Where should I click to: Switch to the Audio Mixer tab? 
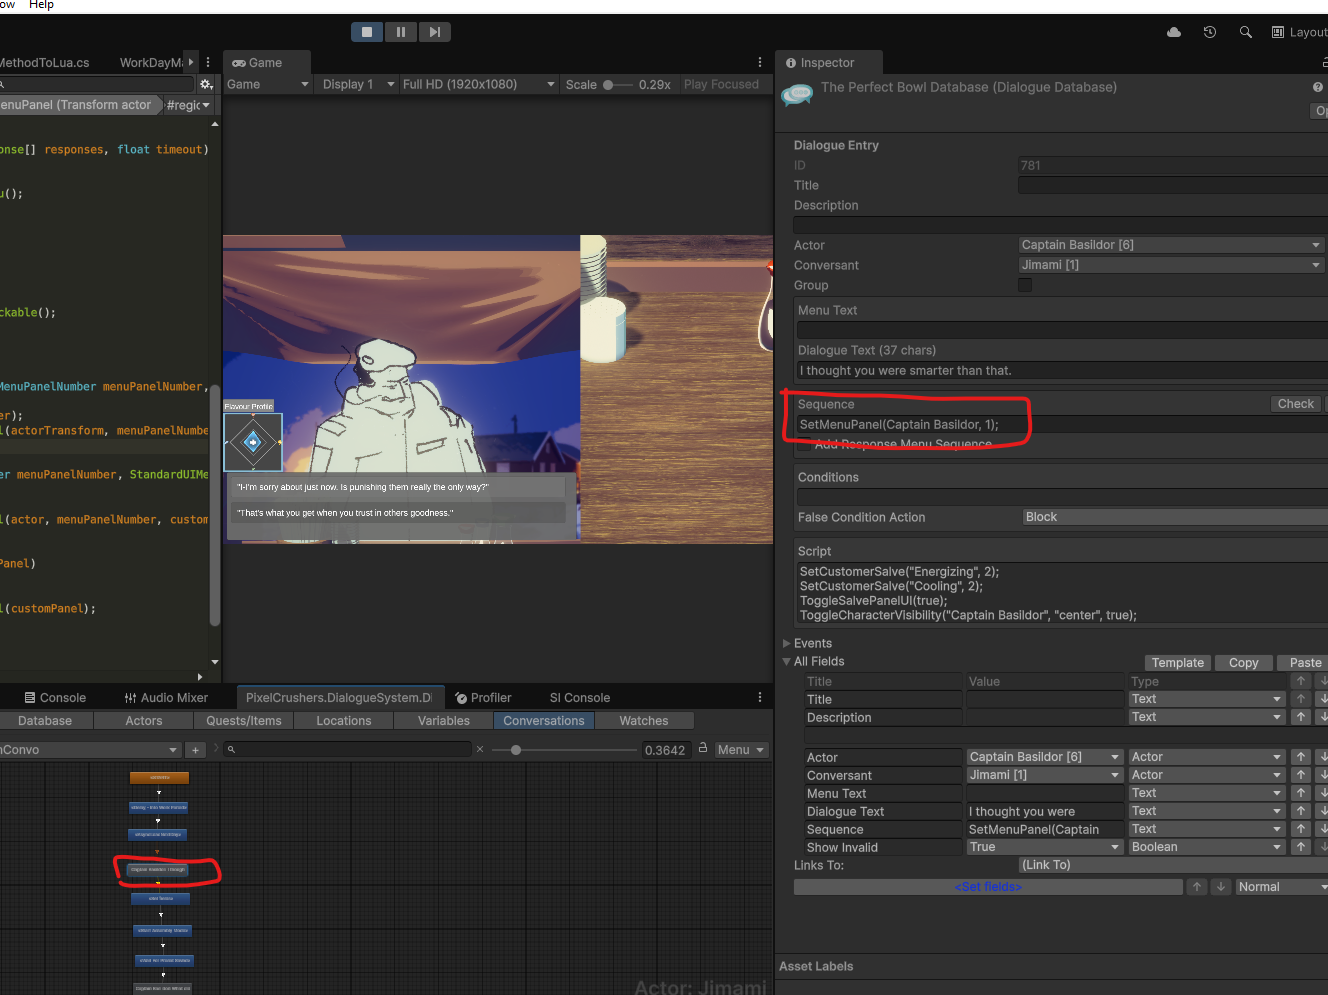pos(166,697)
